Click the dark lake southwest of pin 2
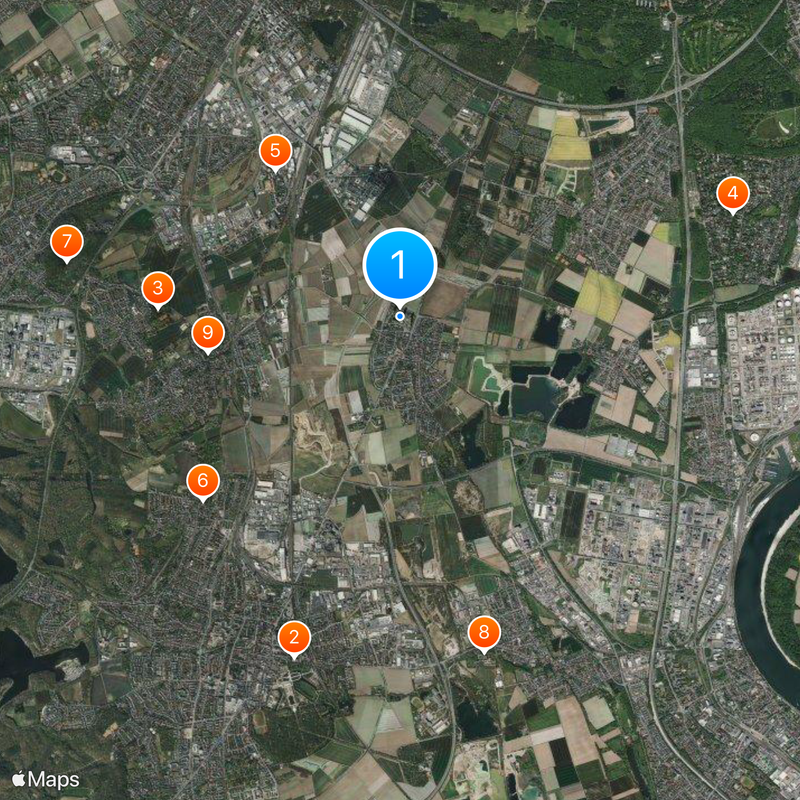The height and width of the screenshot is (800, 800). click(31, 656)
